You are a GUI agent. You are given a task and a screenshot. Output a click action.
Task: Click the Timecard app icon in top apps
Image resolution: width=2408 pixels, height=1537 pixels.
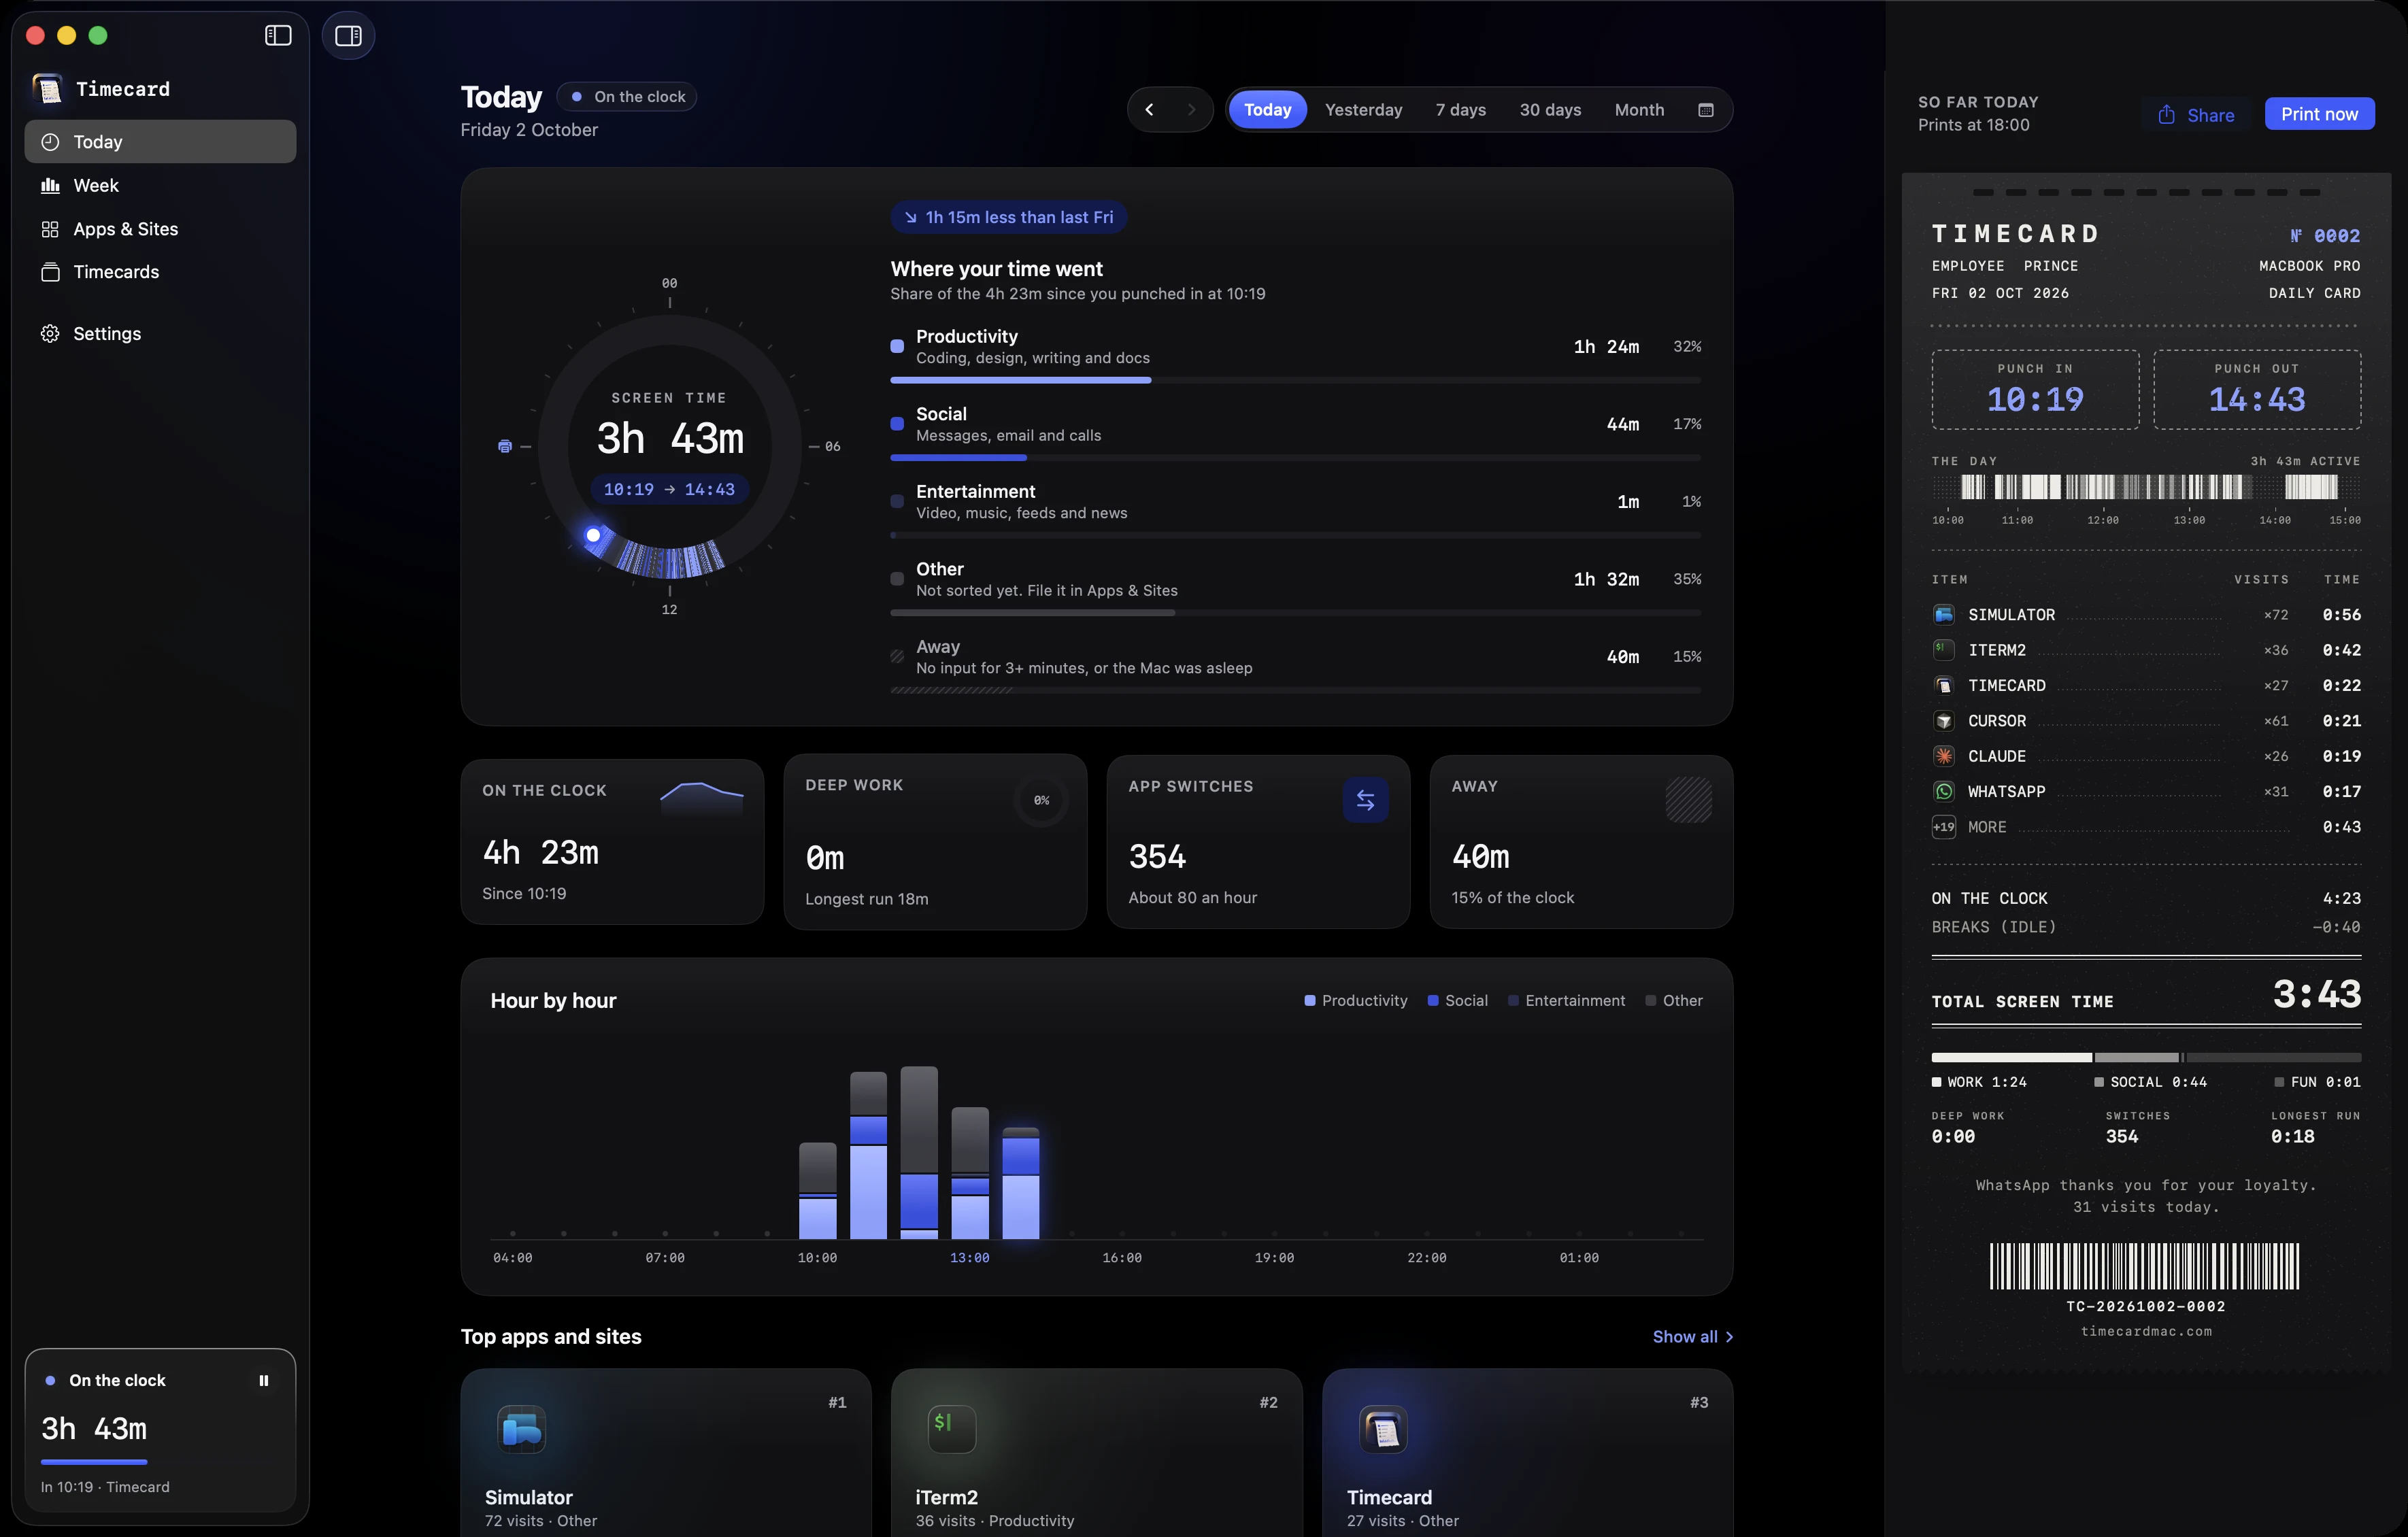click(x=1383, y=1429)
